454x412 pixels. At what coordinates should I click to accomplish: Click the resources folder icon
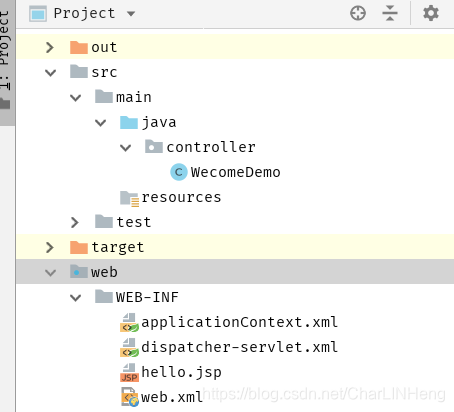click(x=129, y=198)
